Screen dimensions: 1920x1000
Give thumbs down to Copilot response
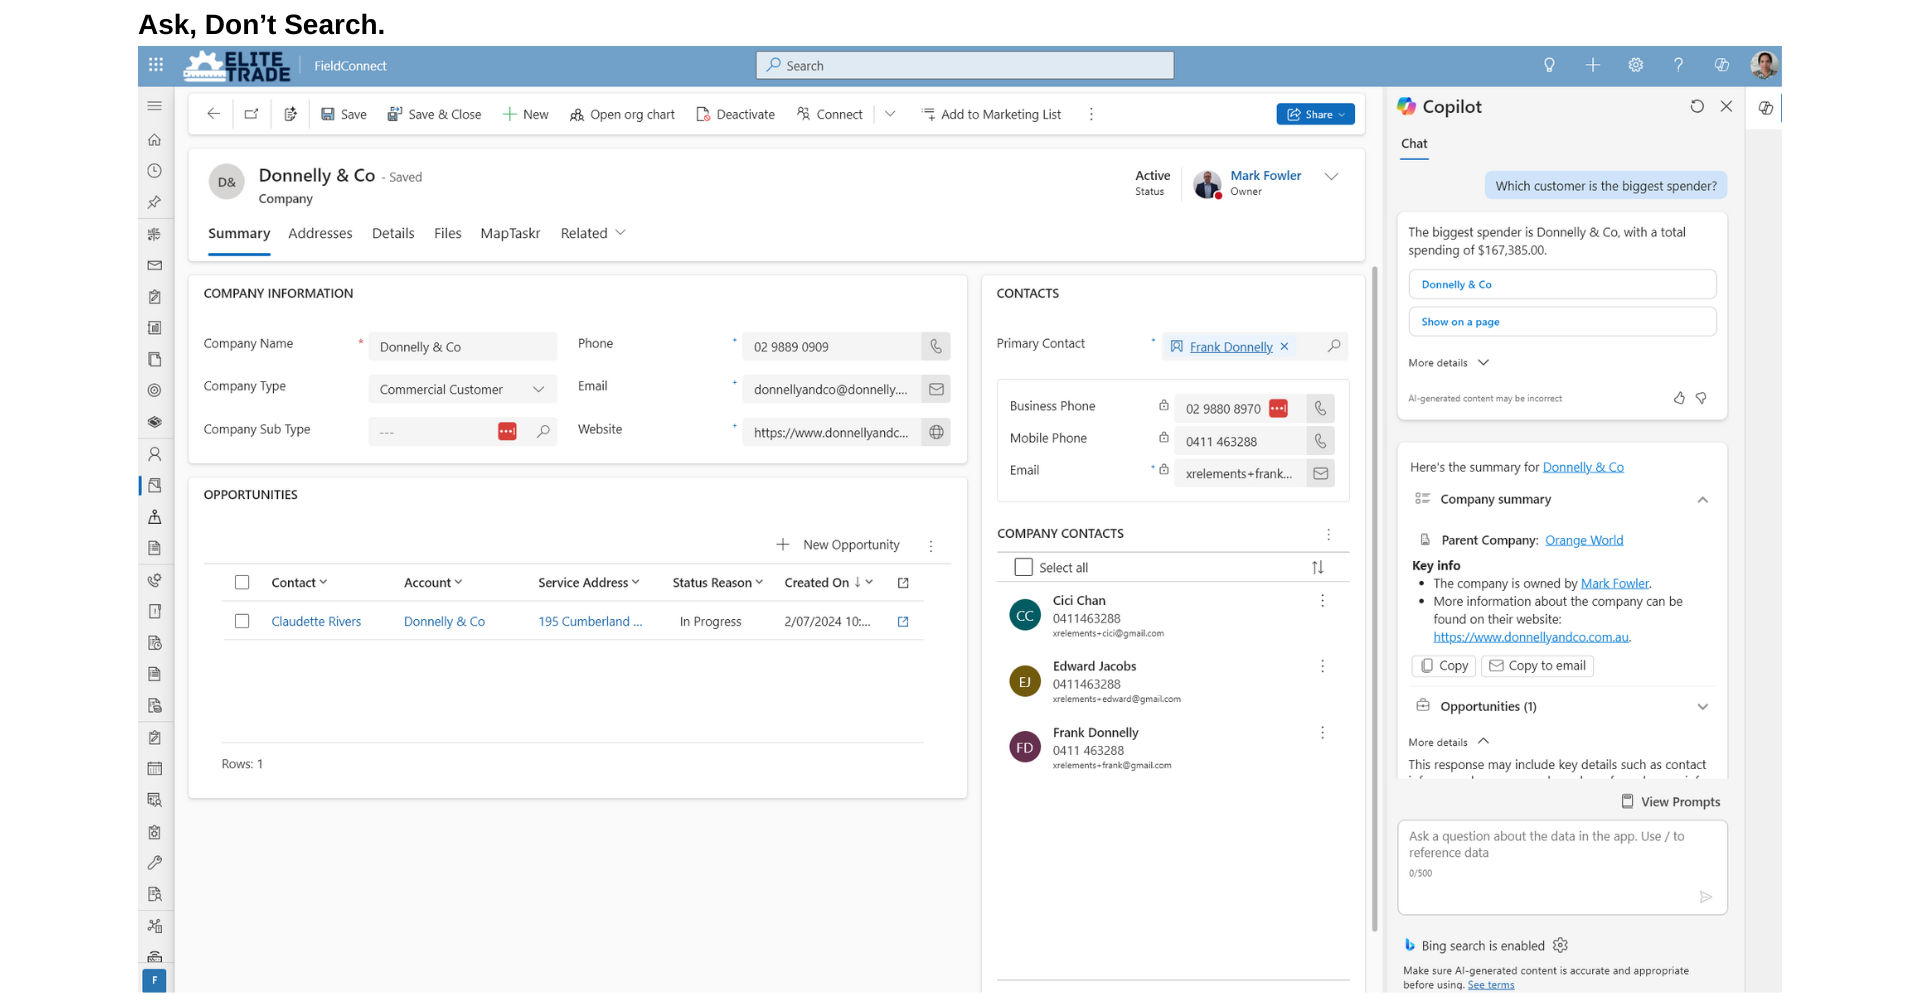coord(1701,398)
